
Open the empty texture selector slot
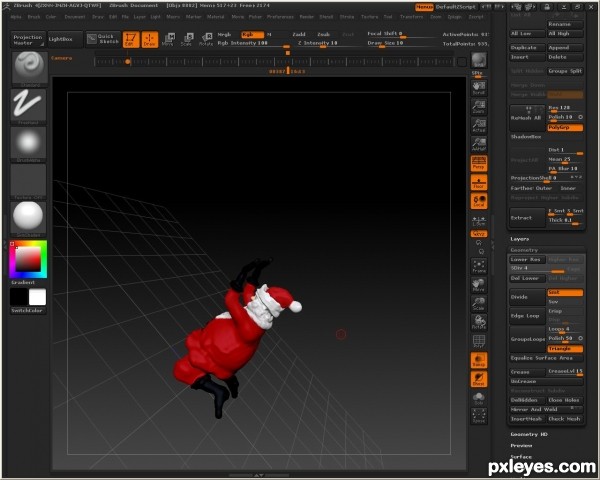click(x=29, y=181)
